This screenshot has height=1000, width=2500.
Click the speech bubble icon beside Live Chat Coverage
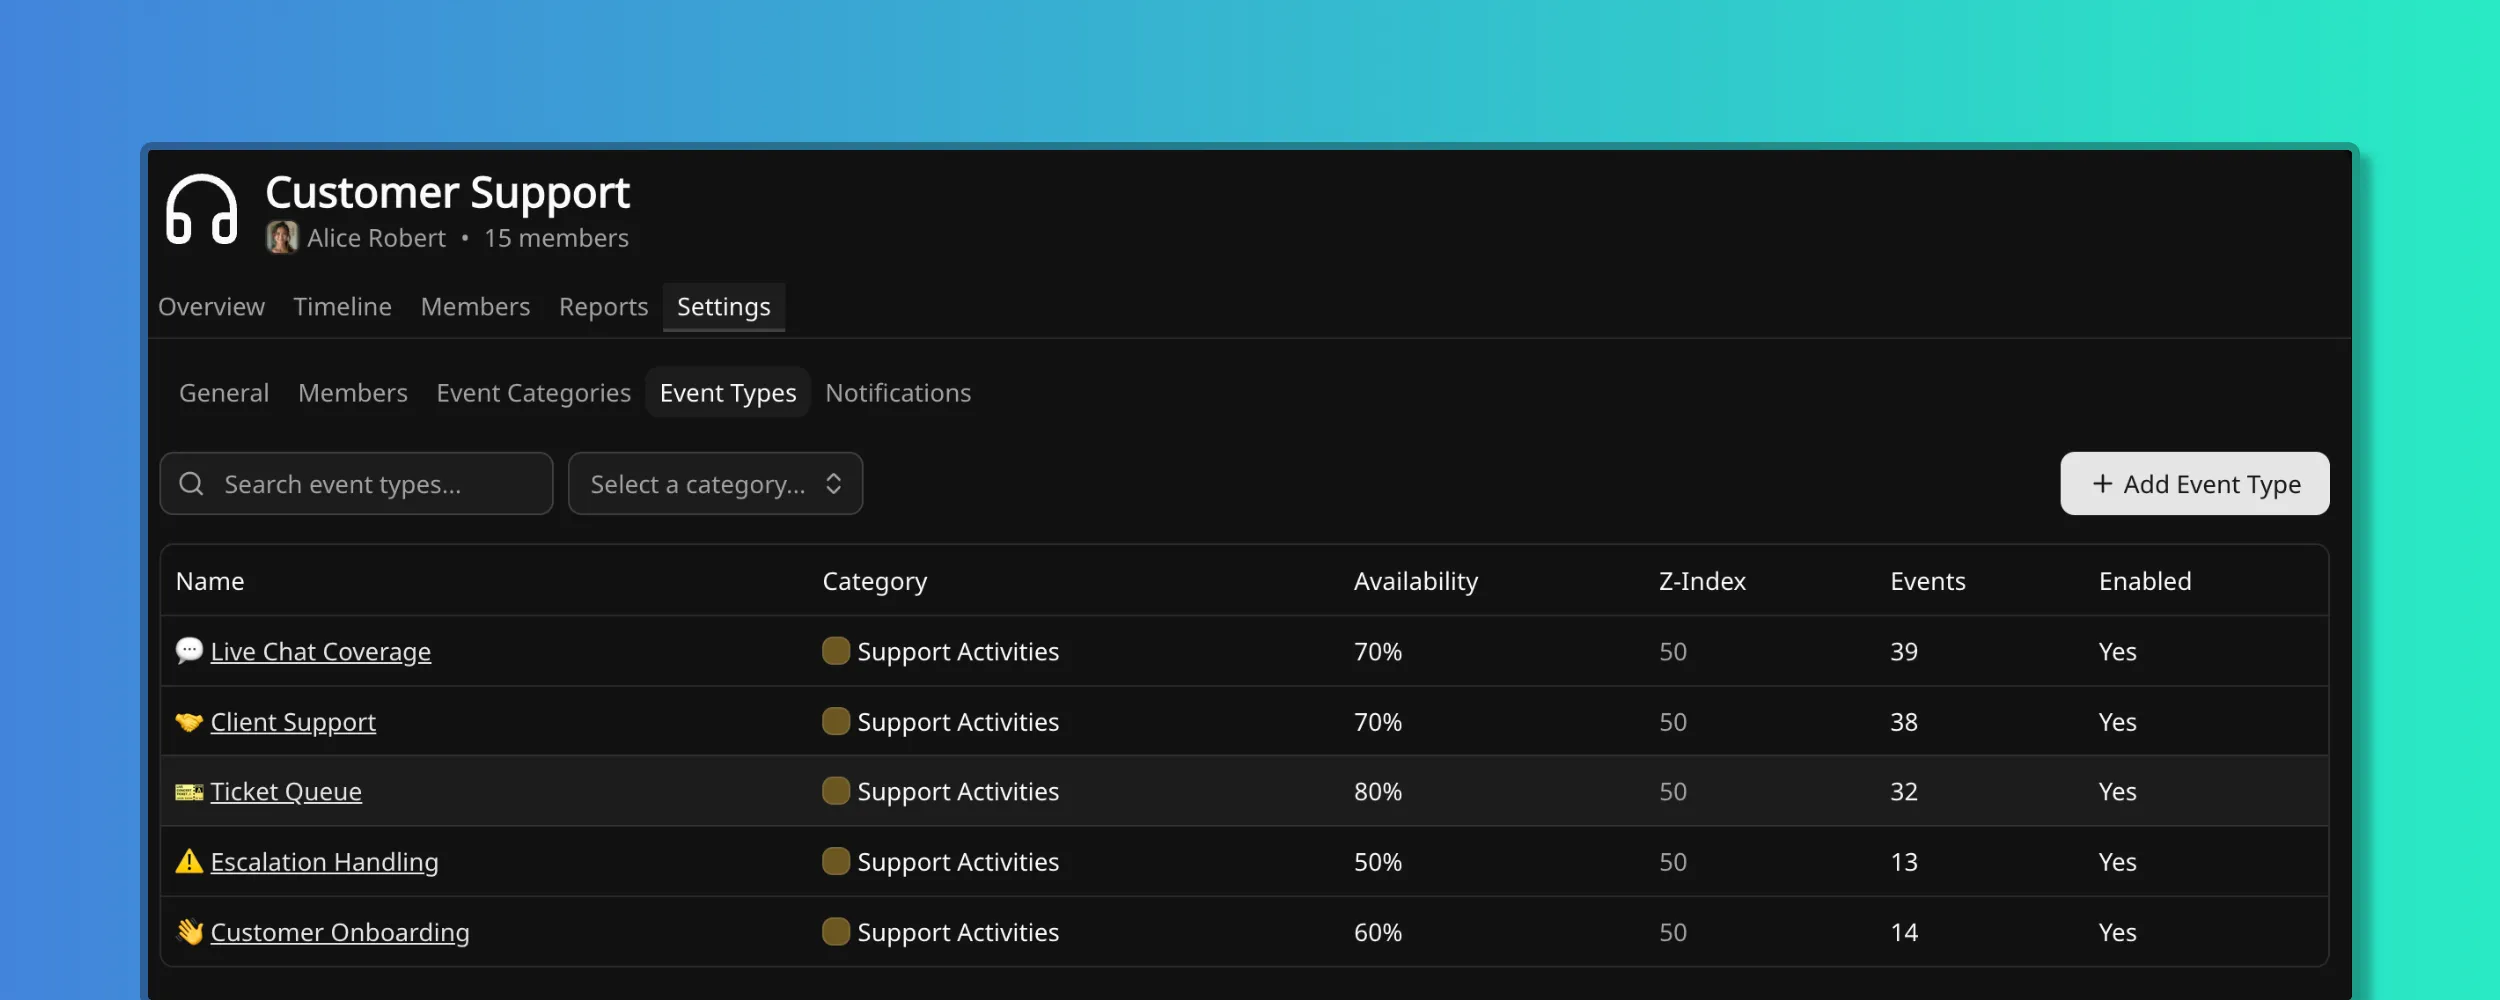click(189, 651)
